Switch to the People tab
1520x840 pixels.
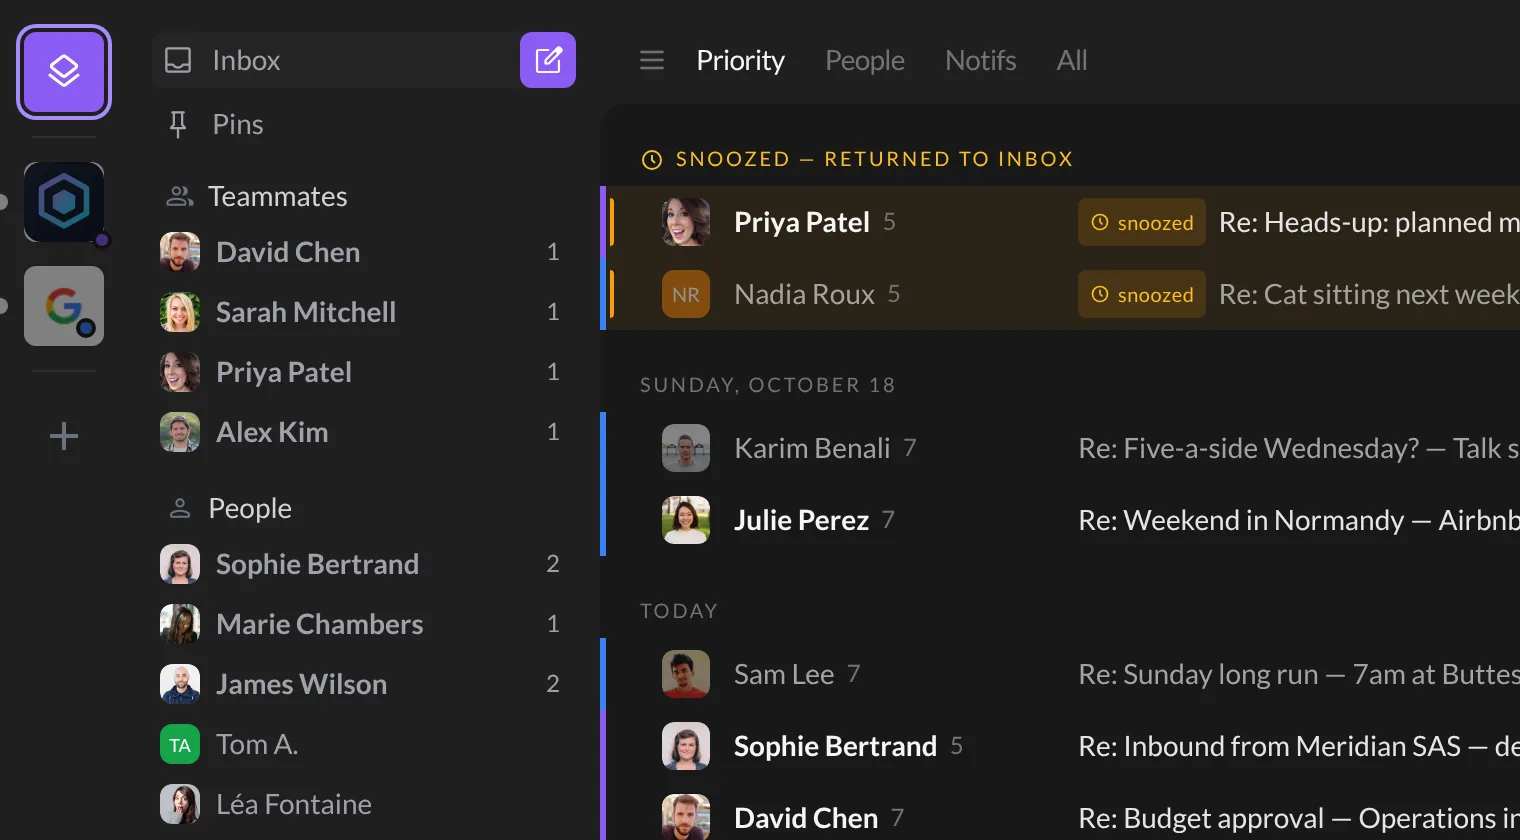pyautogui.click(x=865, y=61)
